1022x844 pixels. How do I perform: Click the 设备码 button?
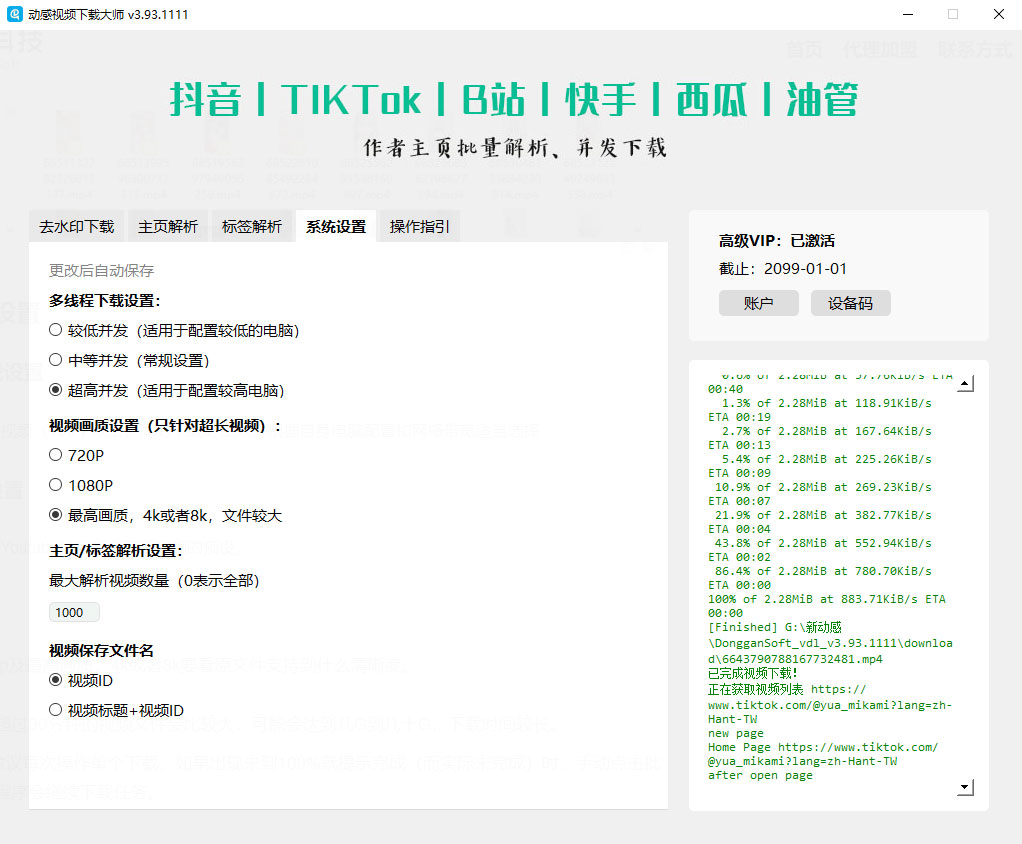click(851, 303)
